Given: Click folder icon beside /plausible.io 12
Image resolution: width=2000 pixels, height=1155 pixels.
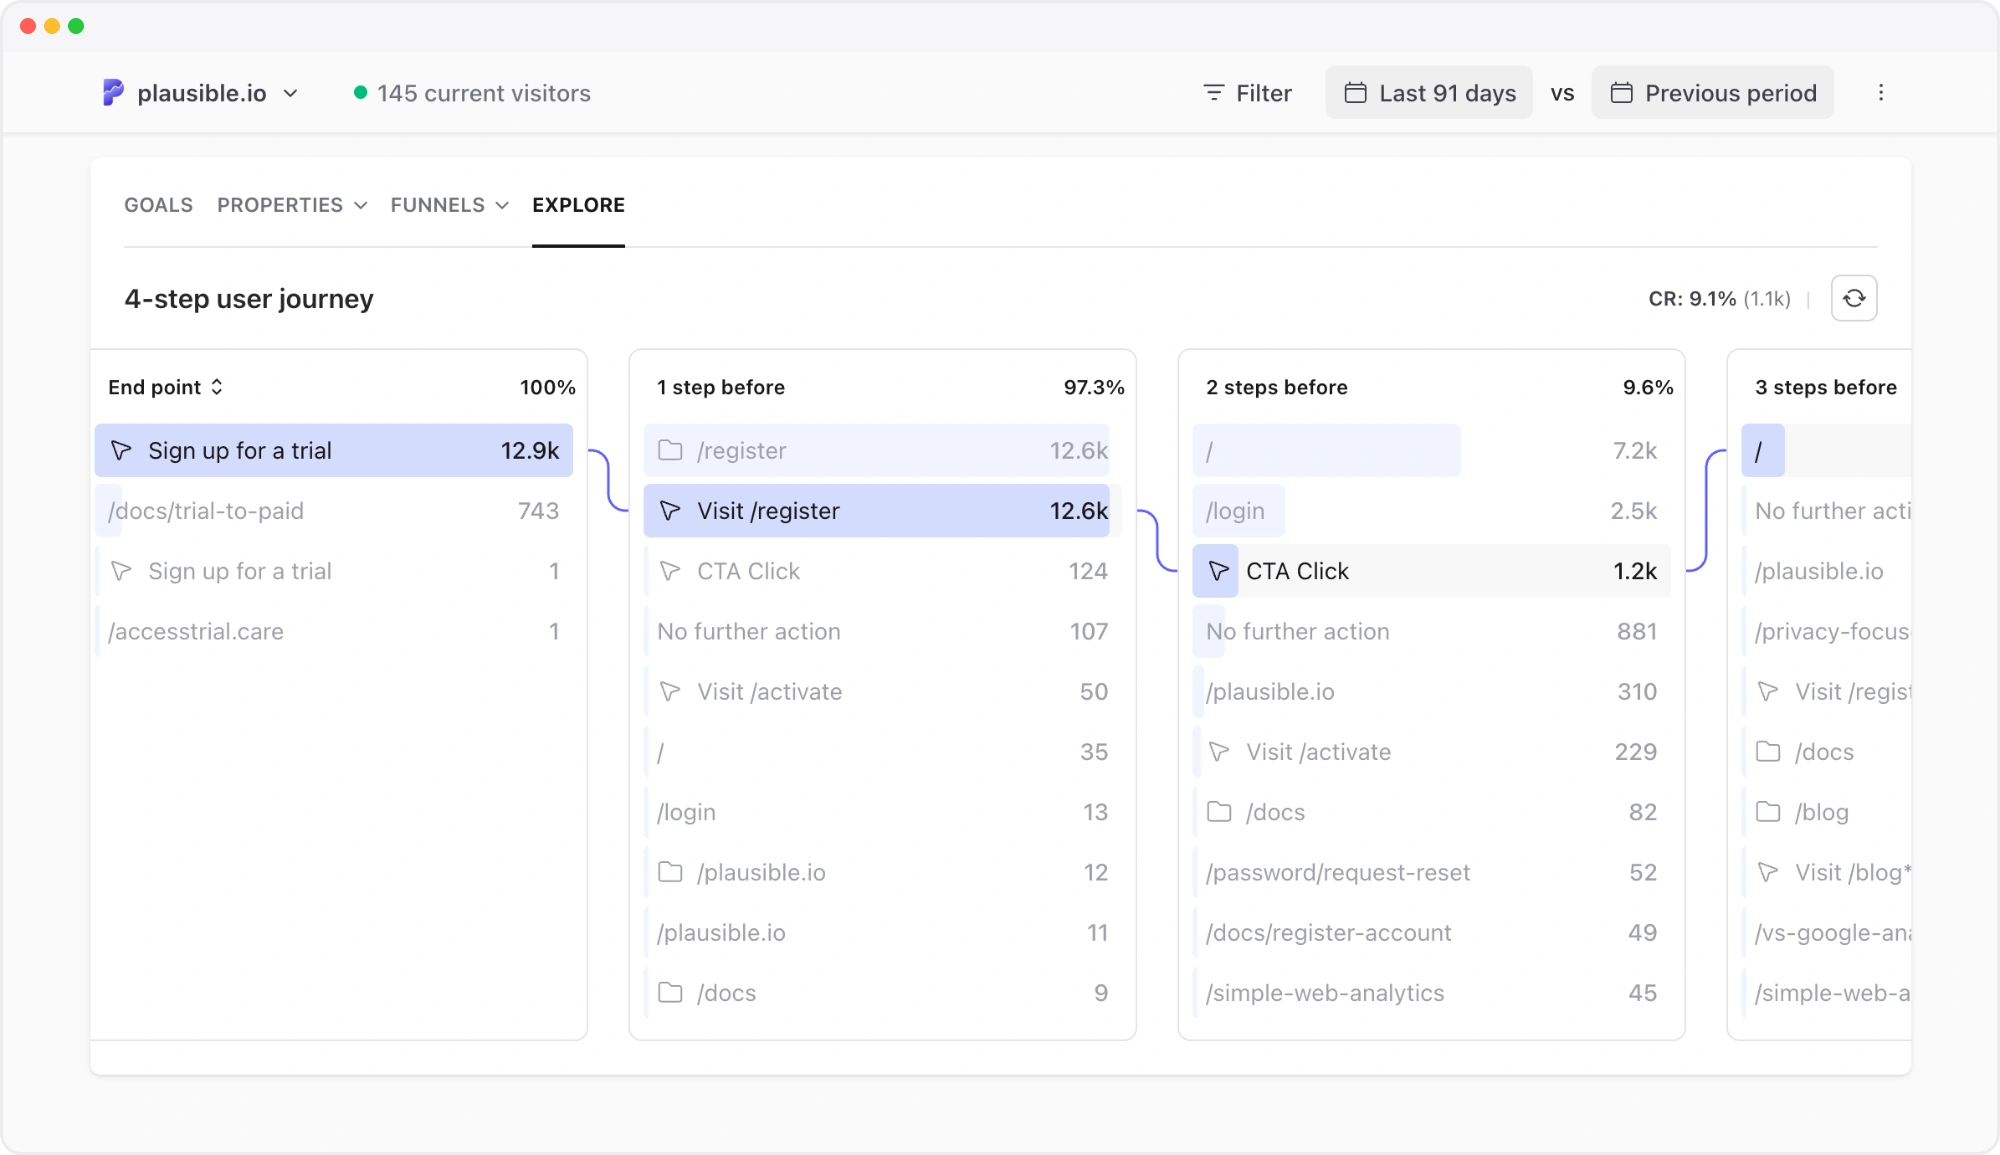Looking at the screenshot, I should point(670,872).
